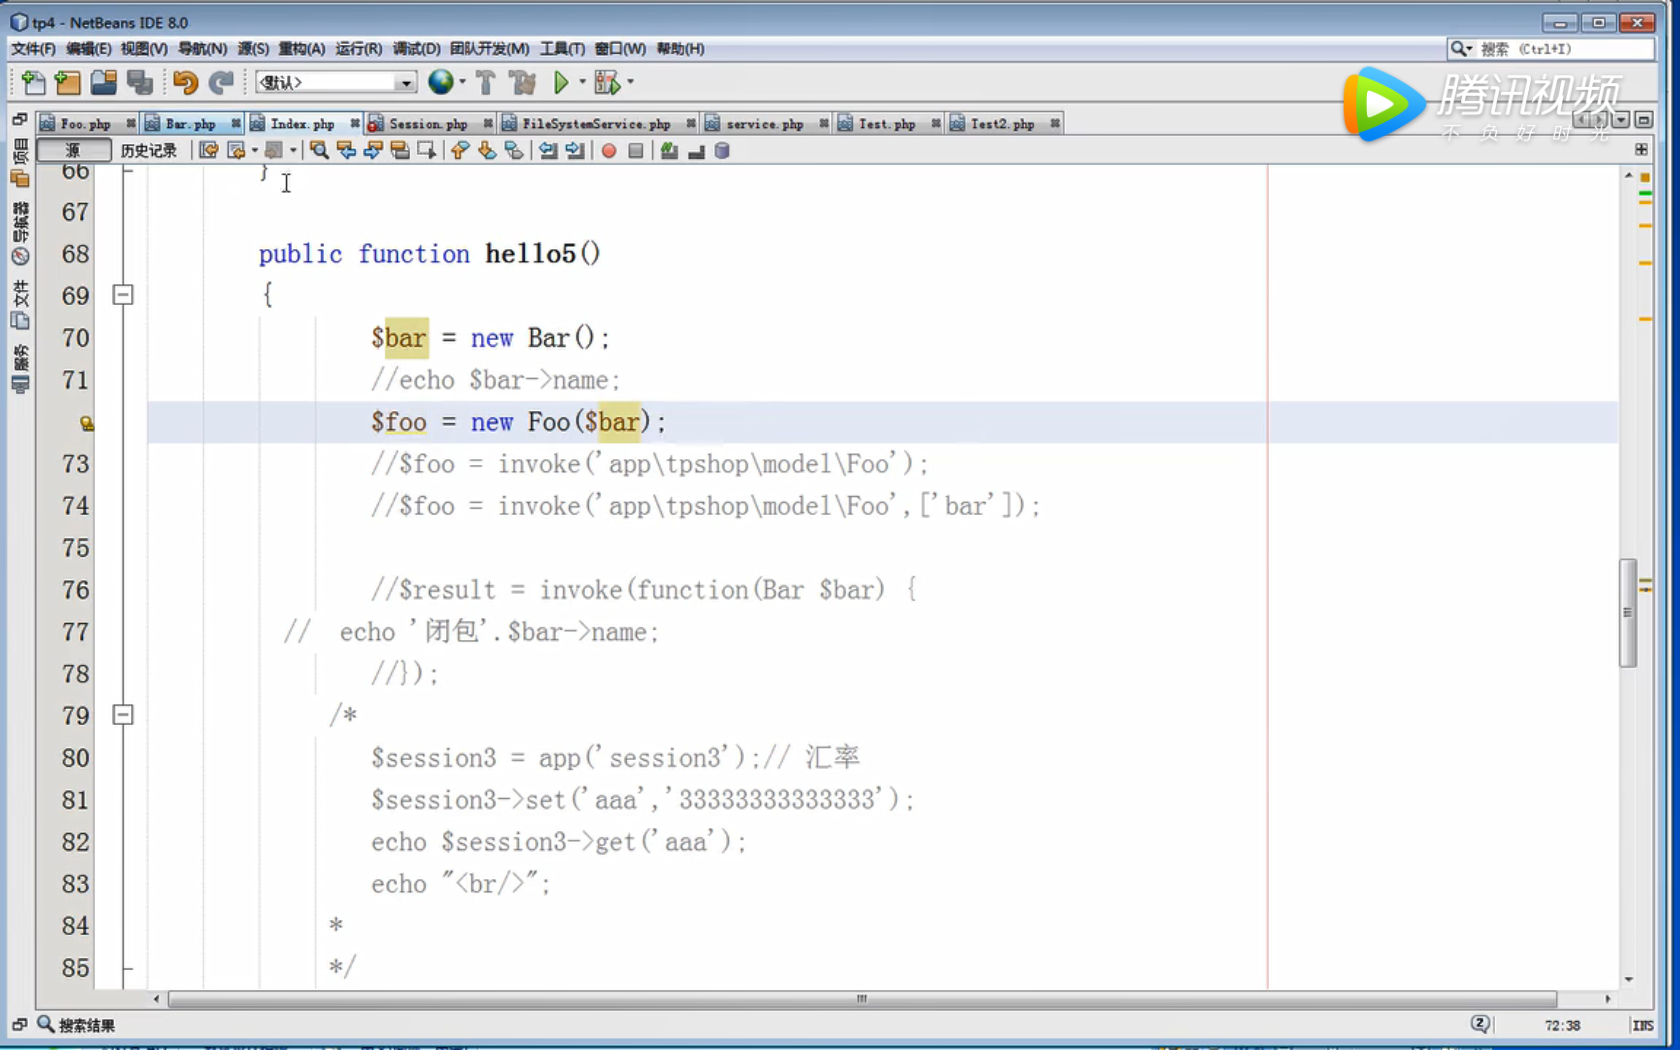Viewport: 1680px width, 1050px height.
Task: Click the Find Selection magnifier icon
Action: (319, 151)
